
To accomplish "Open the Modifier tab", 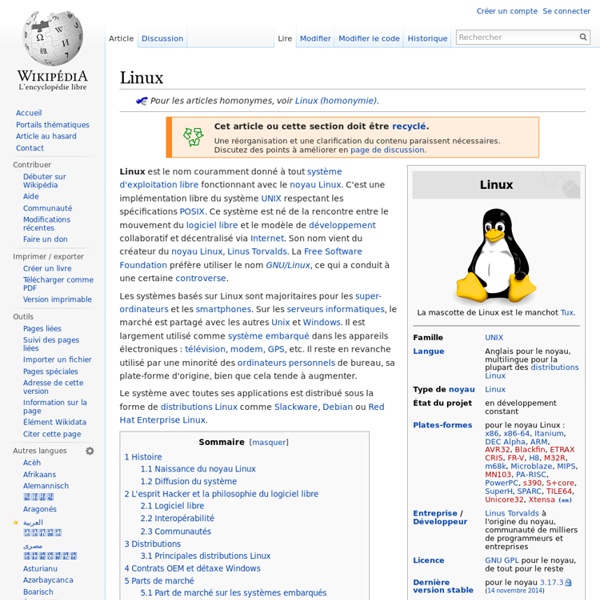I will 315,39.
